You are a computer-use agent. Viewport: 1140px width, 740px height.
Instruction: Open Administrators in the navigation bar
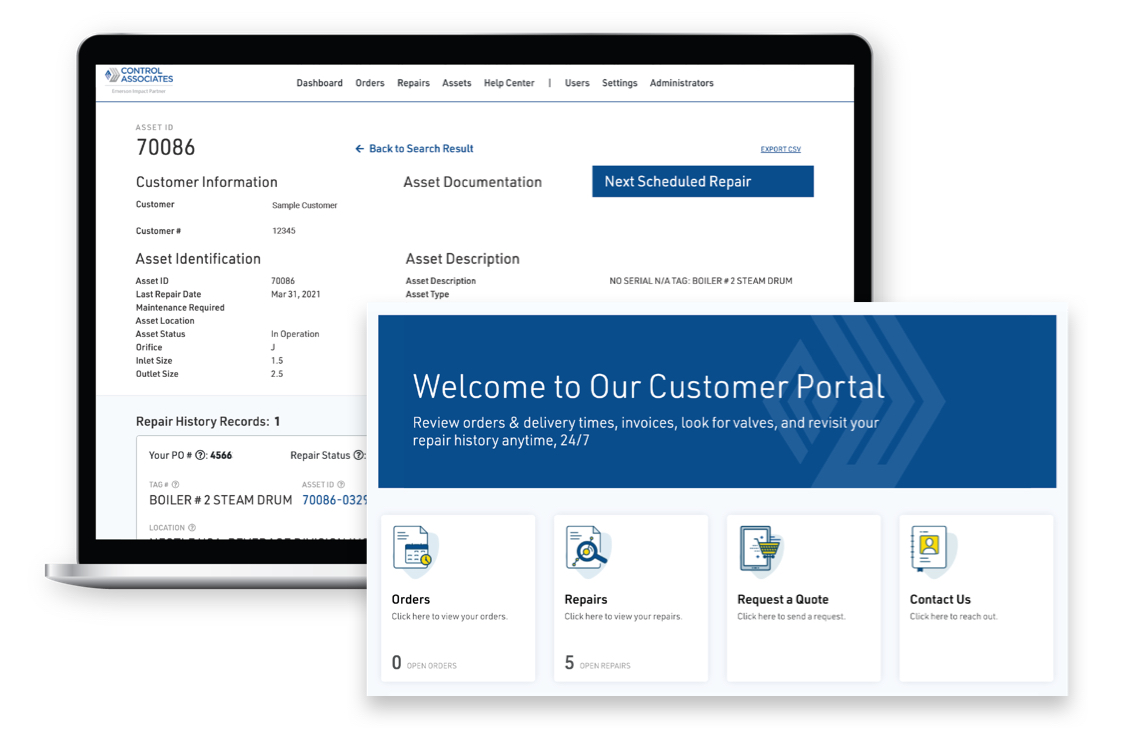[x=681, y=83]
